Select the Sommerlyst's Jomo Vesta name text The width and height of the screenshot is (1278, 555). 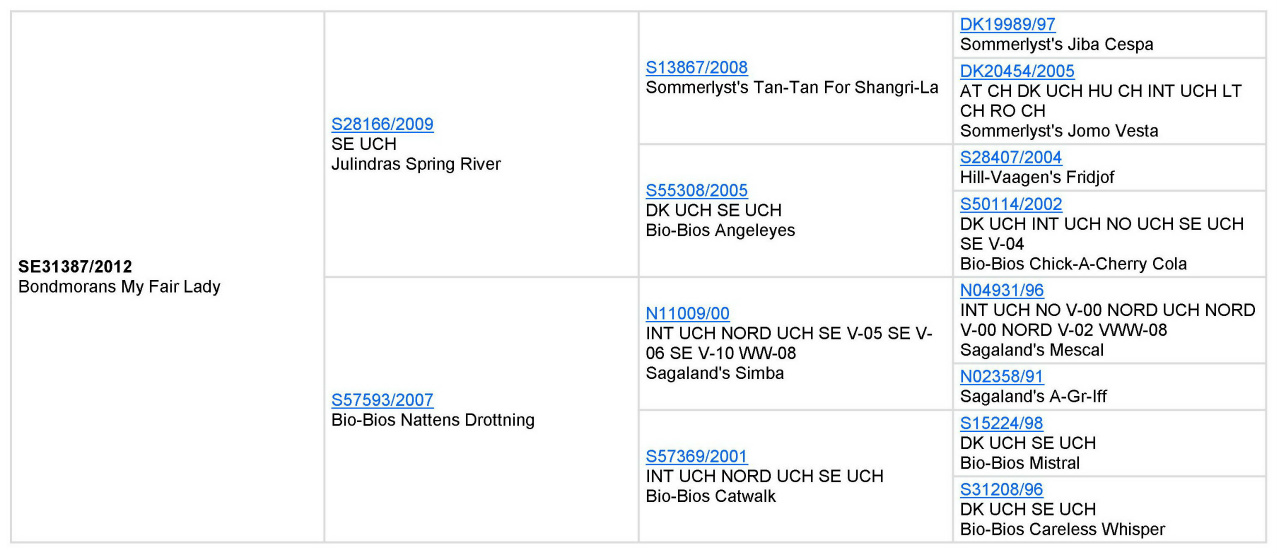coord(1059,131)
